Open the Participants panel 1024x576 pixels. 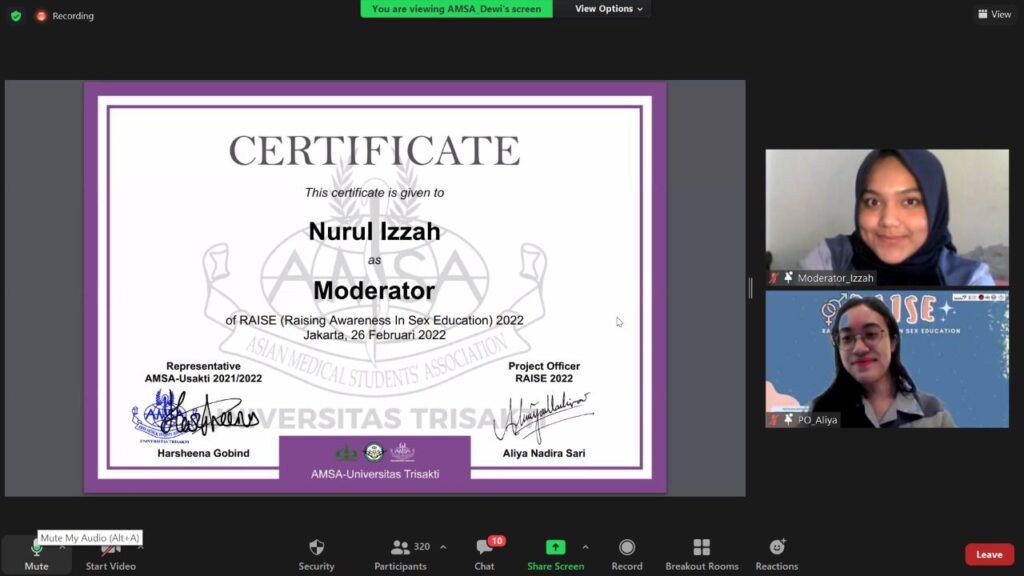(400, 555)
